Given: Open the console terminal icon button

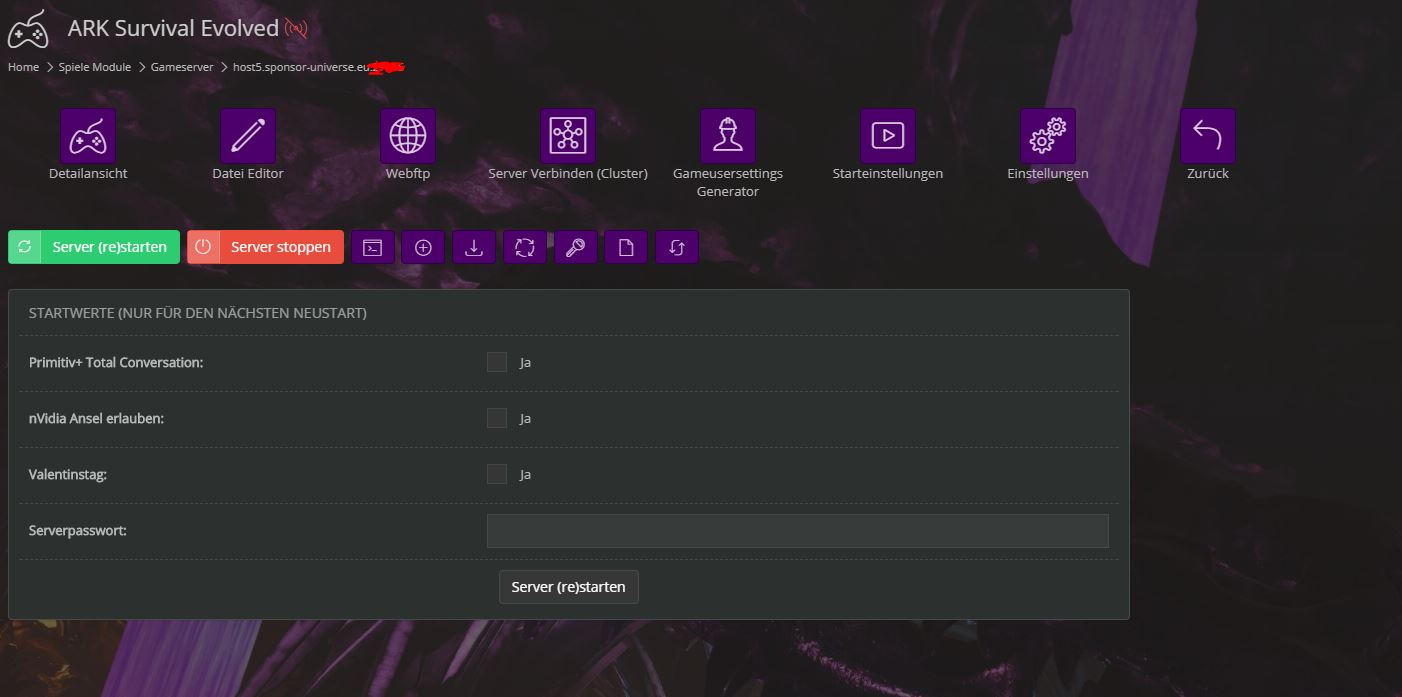Looking at the screenshot, I should coord(373,248).
